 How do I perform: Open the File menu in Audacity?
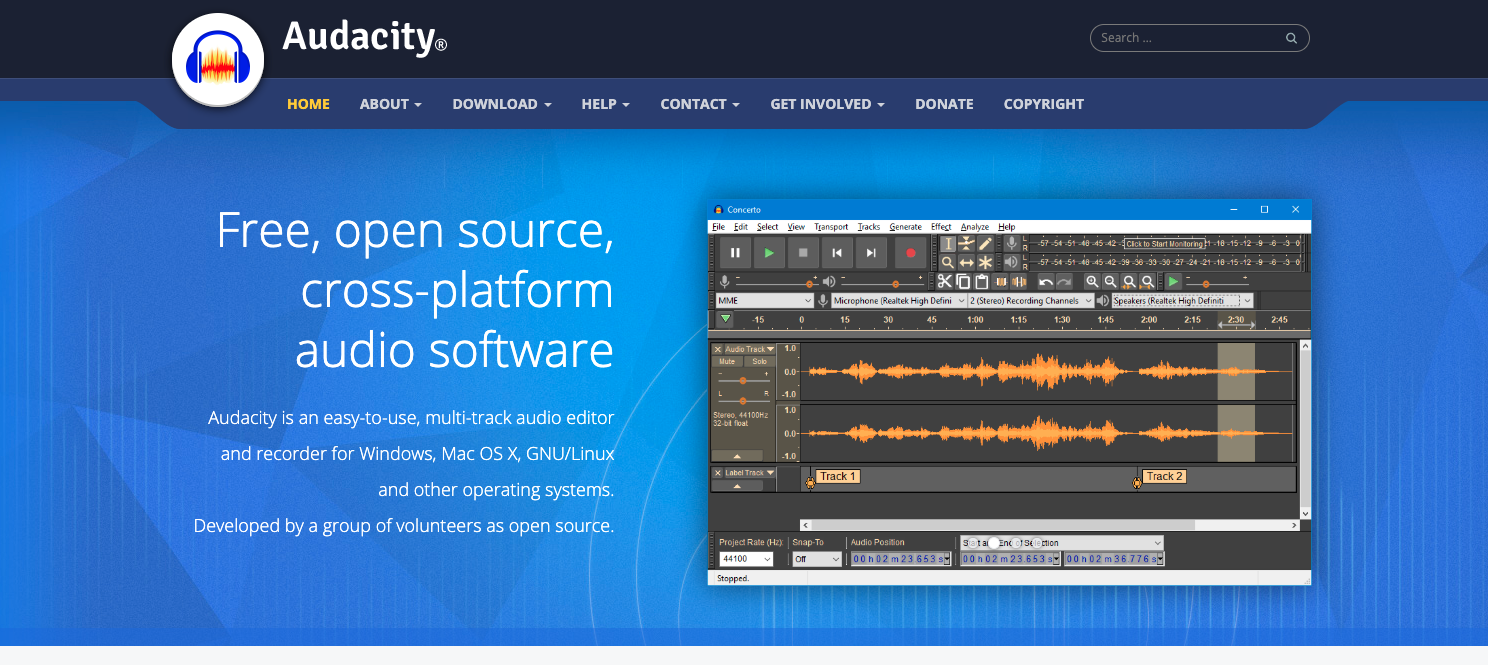click(718, 227)
